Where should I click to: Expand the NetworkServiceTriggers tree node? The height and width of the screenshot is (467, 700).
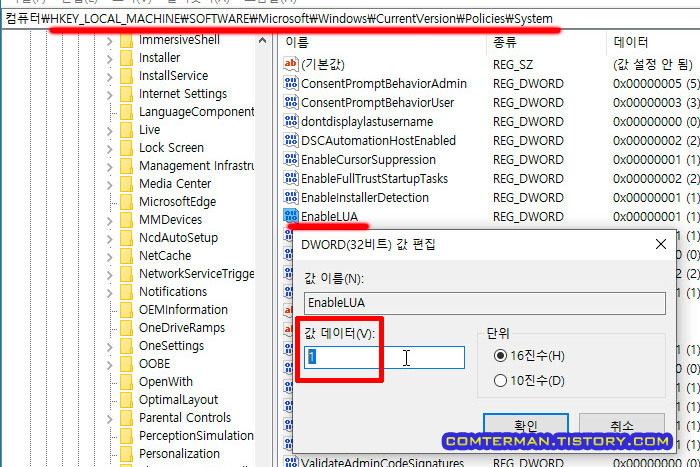(x=110, y=275)
